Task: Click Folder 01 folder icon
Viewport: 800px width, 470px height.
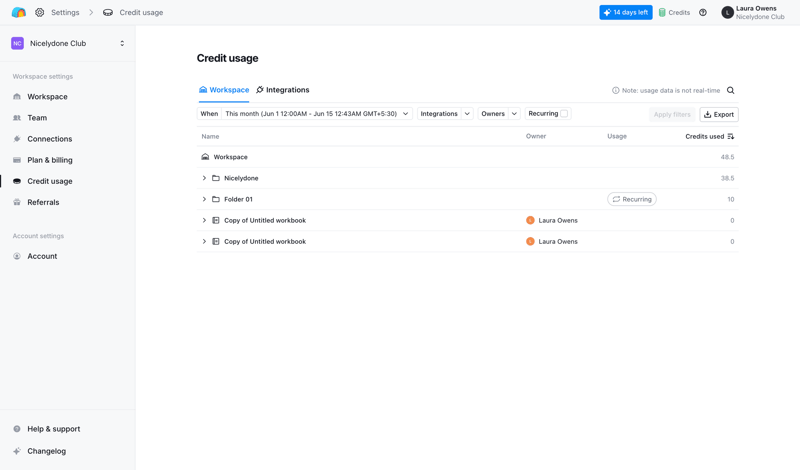Action: click(x=216, y=199)
